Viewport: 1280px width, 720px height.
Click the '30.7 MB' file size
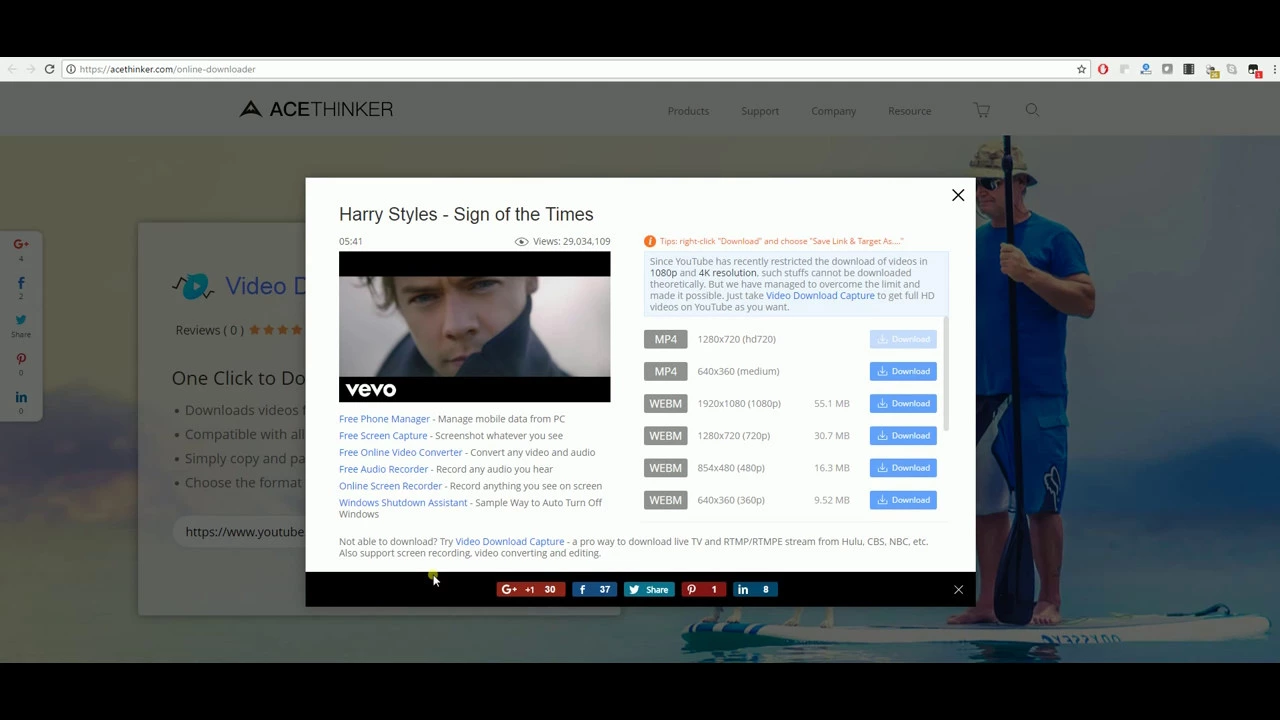[832, 436]
